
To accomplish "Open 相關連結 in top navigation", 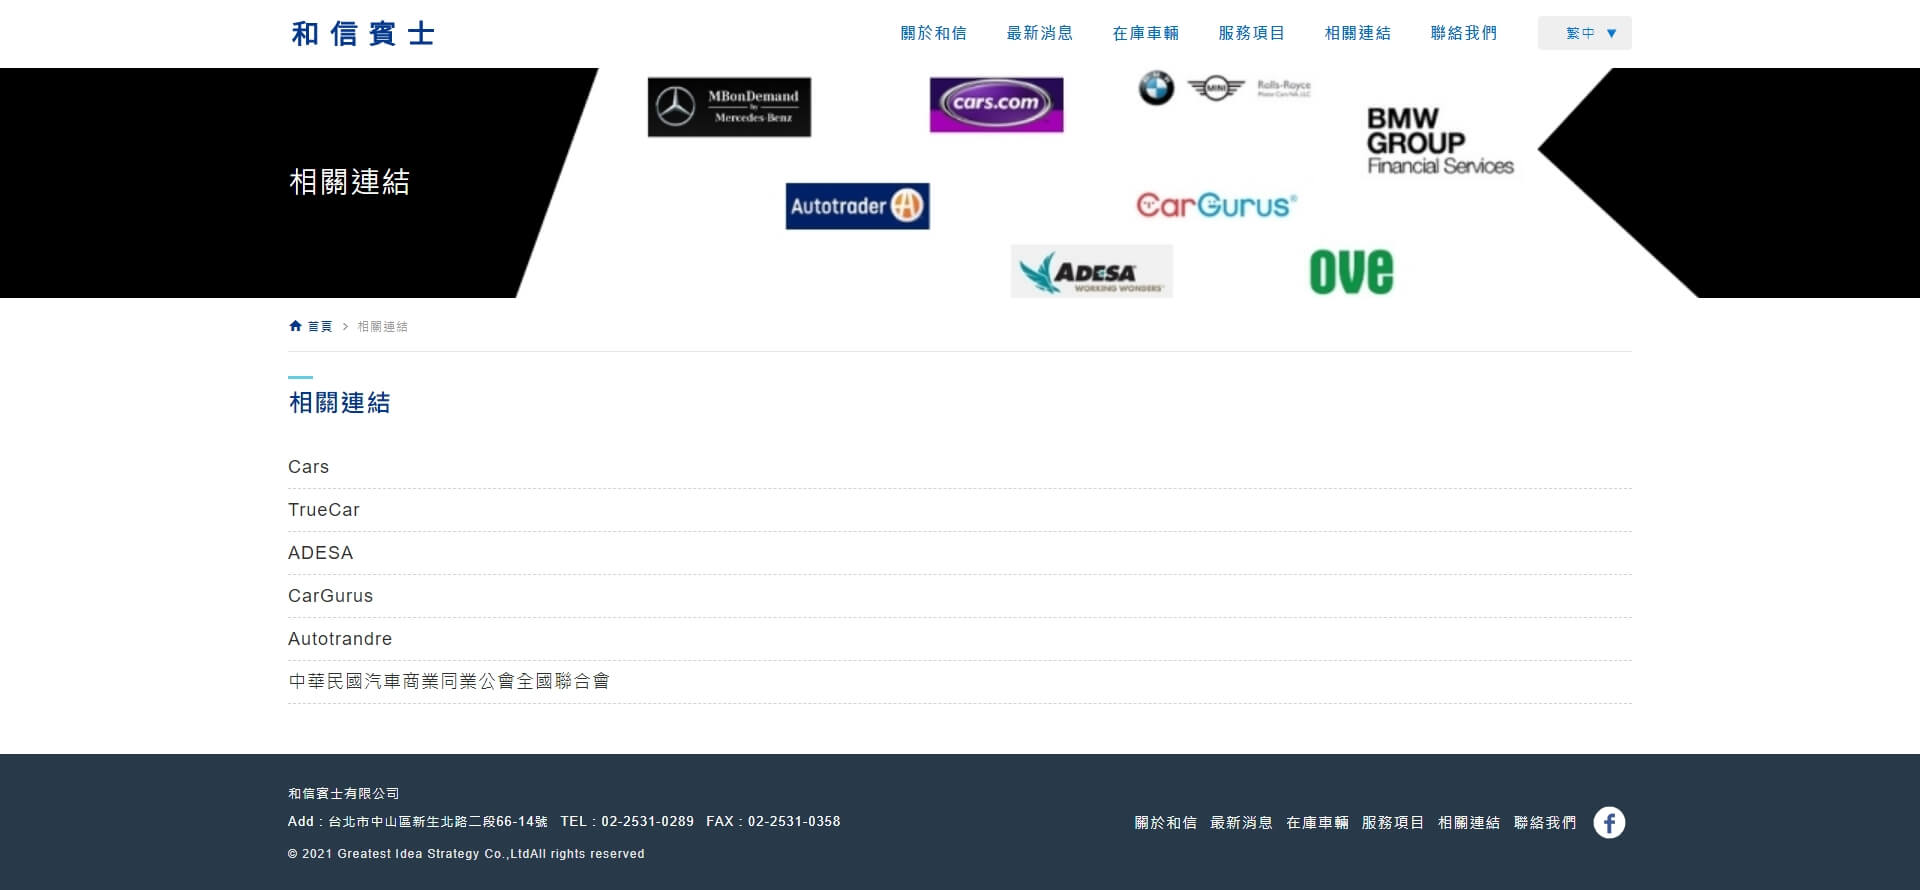I will click(x=1357, y=33).
